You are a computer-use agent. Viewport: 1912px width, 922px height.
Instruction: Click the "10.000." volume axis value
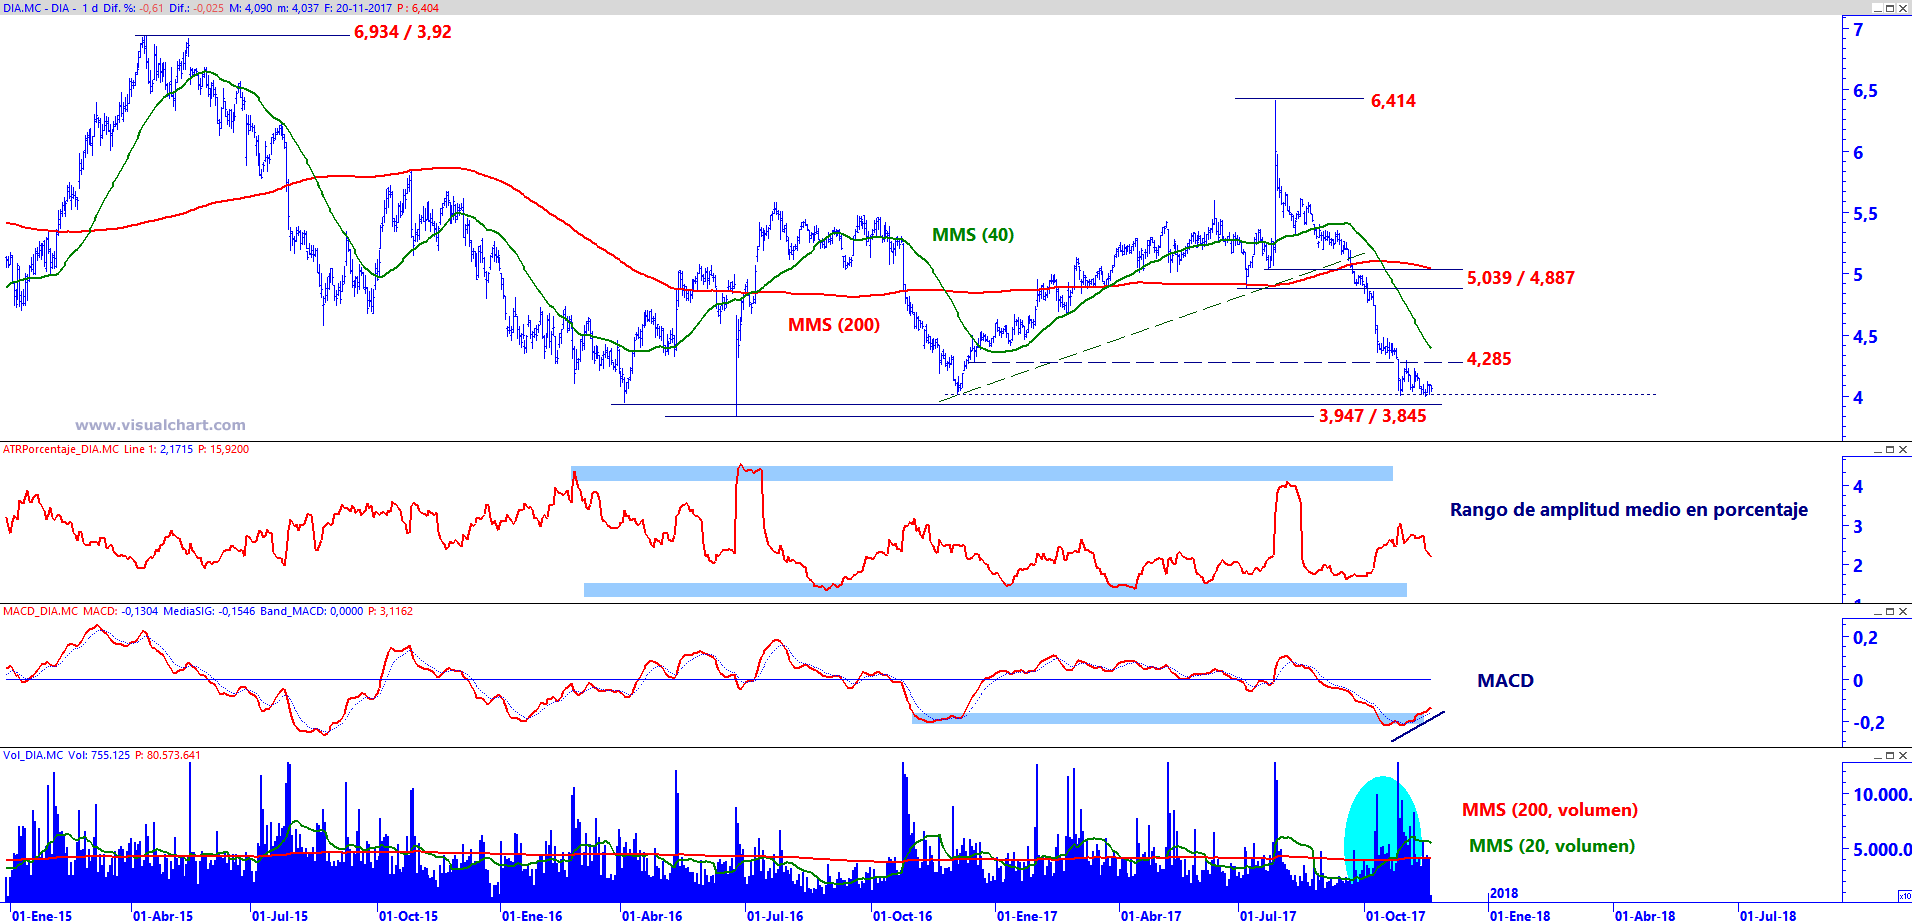point(1882,795)
